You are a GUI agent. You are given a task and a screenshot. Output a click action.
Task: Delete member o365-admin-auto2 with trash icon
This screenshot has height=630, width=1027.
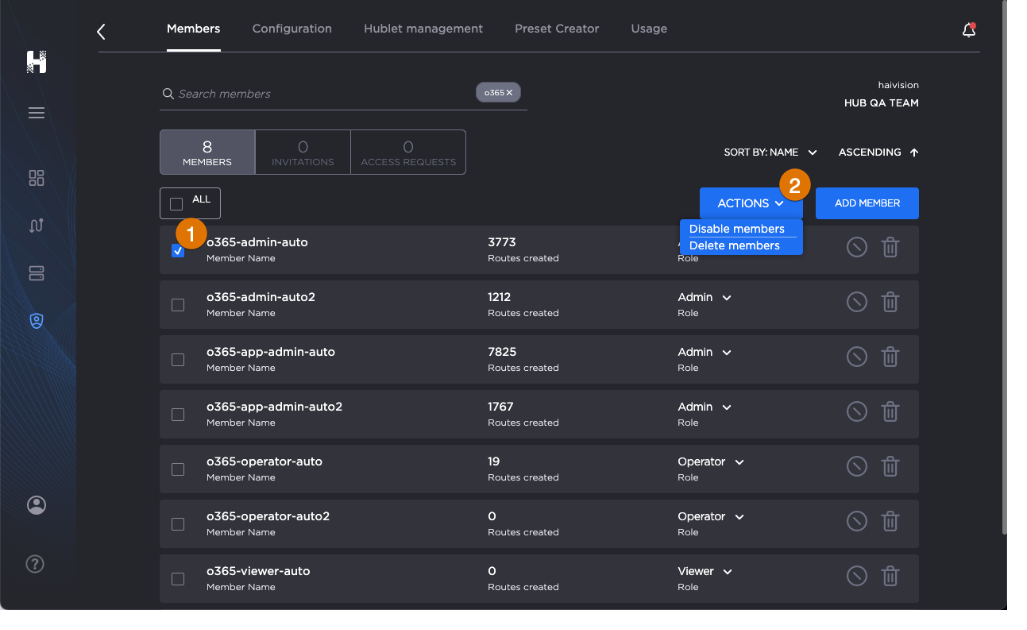pos(890,302)
